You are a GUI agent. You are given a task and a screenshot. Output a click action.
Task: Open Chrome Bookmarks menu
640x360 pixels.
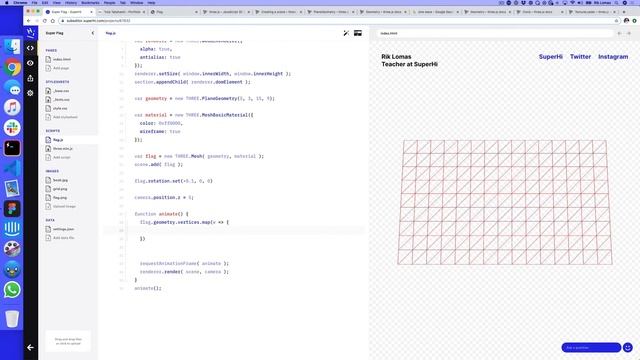point(90,2)
